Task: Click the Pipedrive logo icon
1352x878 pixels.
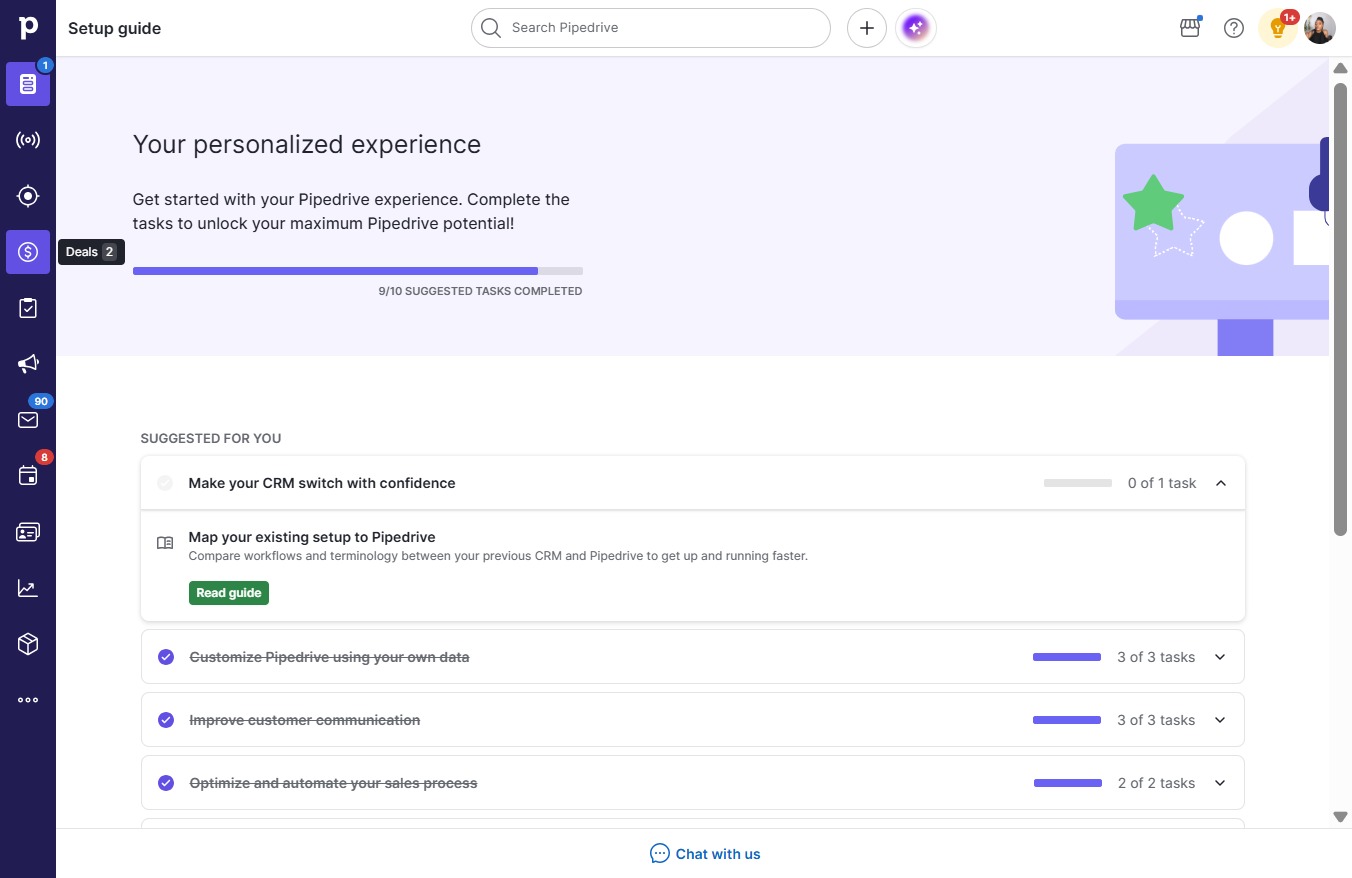Action: point(28,28)
